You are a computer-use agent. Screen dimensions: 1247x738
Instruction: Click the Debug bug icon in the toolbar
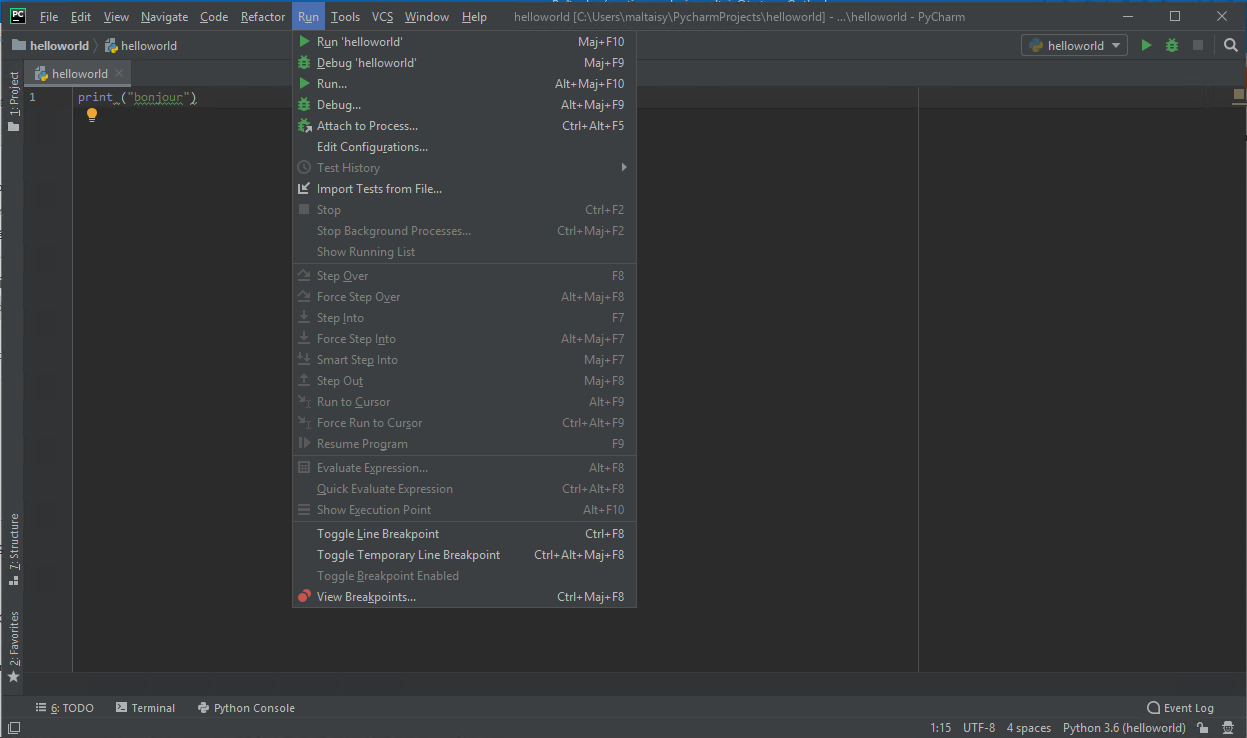coord(1171,45)
